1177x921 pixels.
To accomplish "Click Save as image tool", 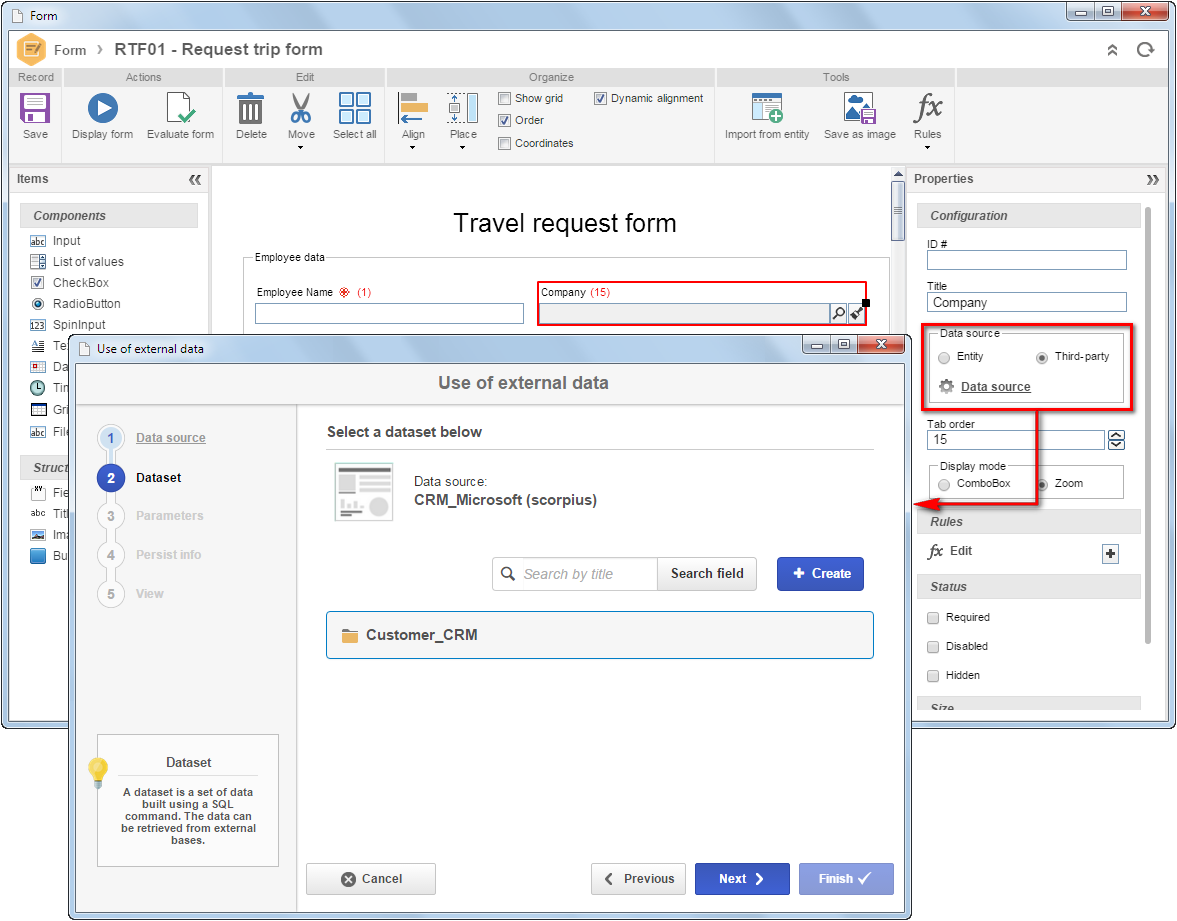I will click(x=859, y=108).
